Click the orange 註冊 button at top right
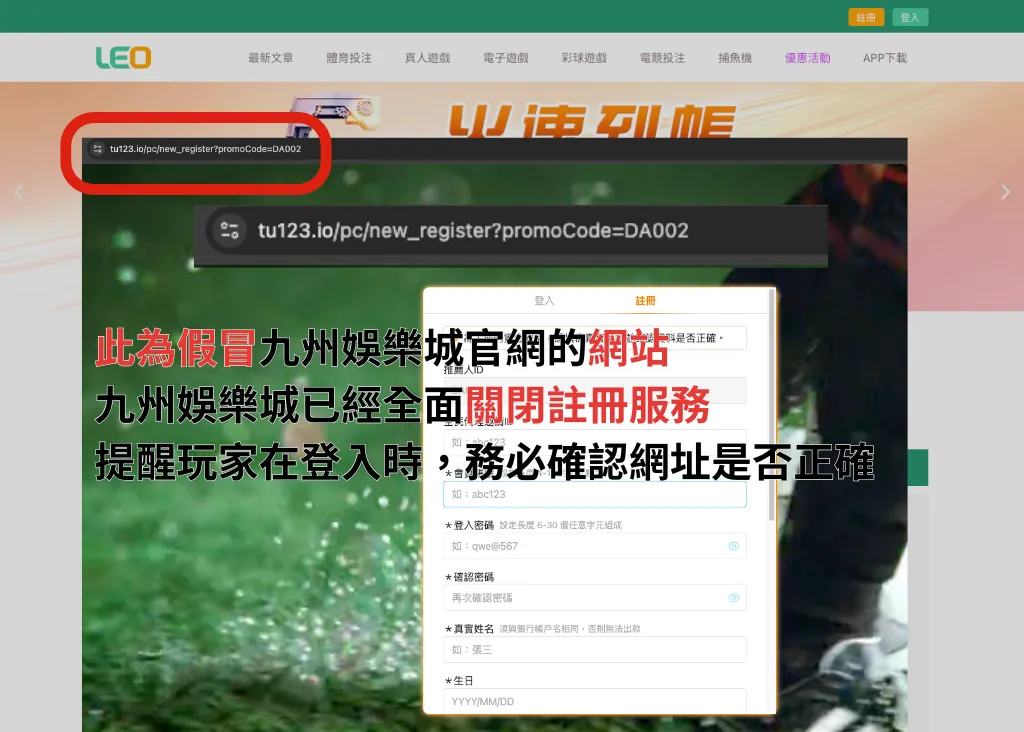 (x=866, y=17)
